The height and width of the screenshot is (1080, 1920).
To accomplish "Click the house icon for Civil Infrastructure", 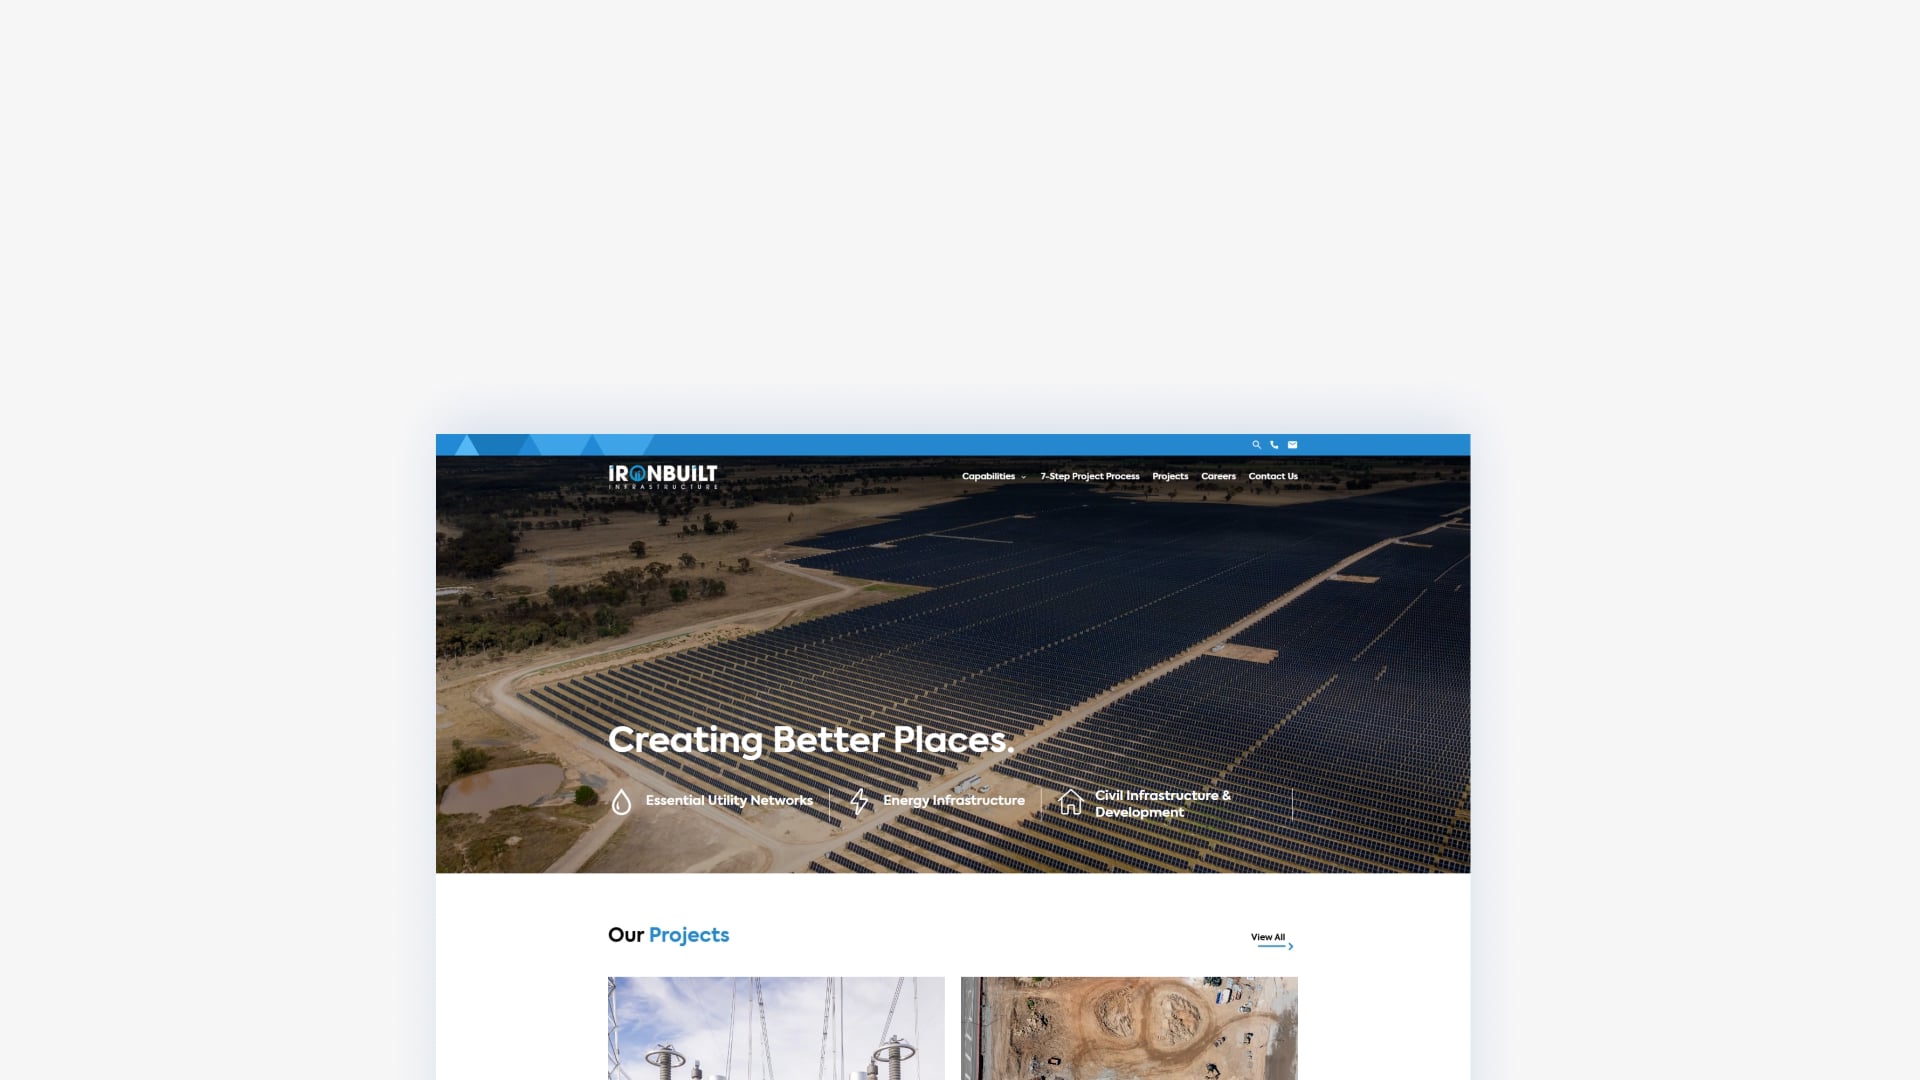I will [1071, 802].
